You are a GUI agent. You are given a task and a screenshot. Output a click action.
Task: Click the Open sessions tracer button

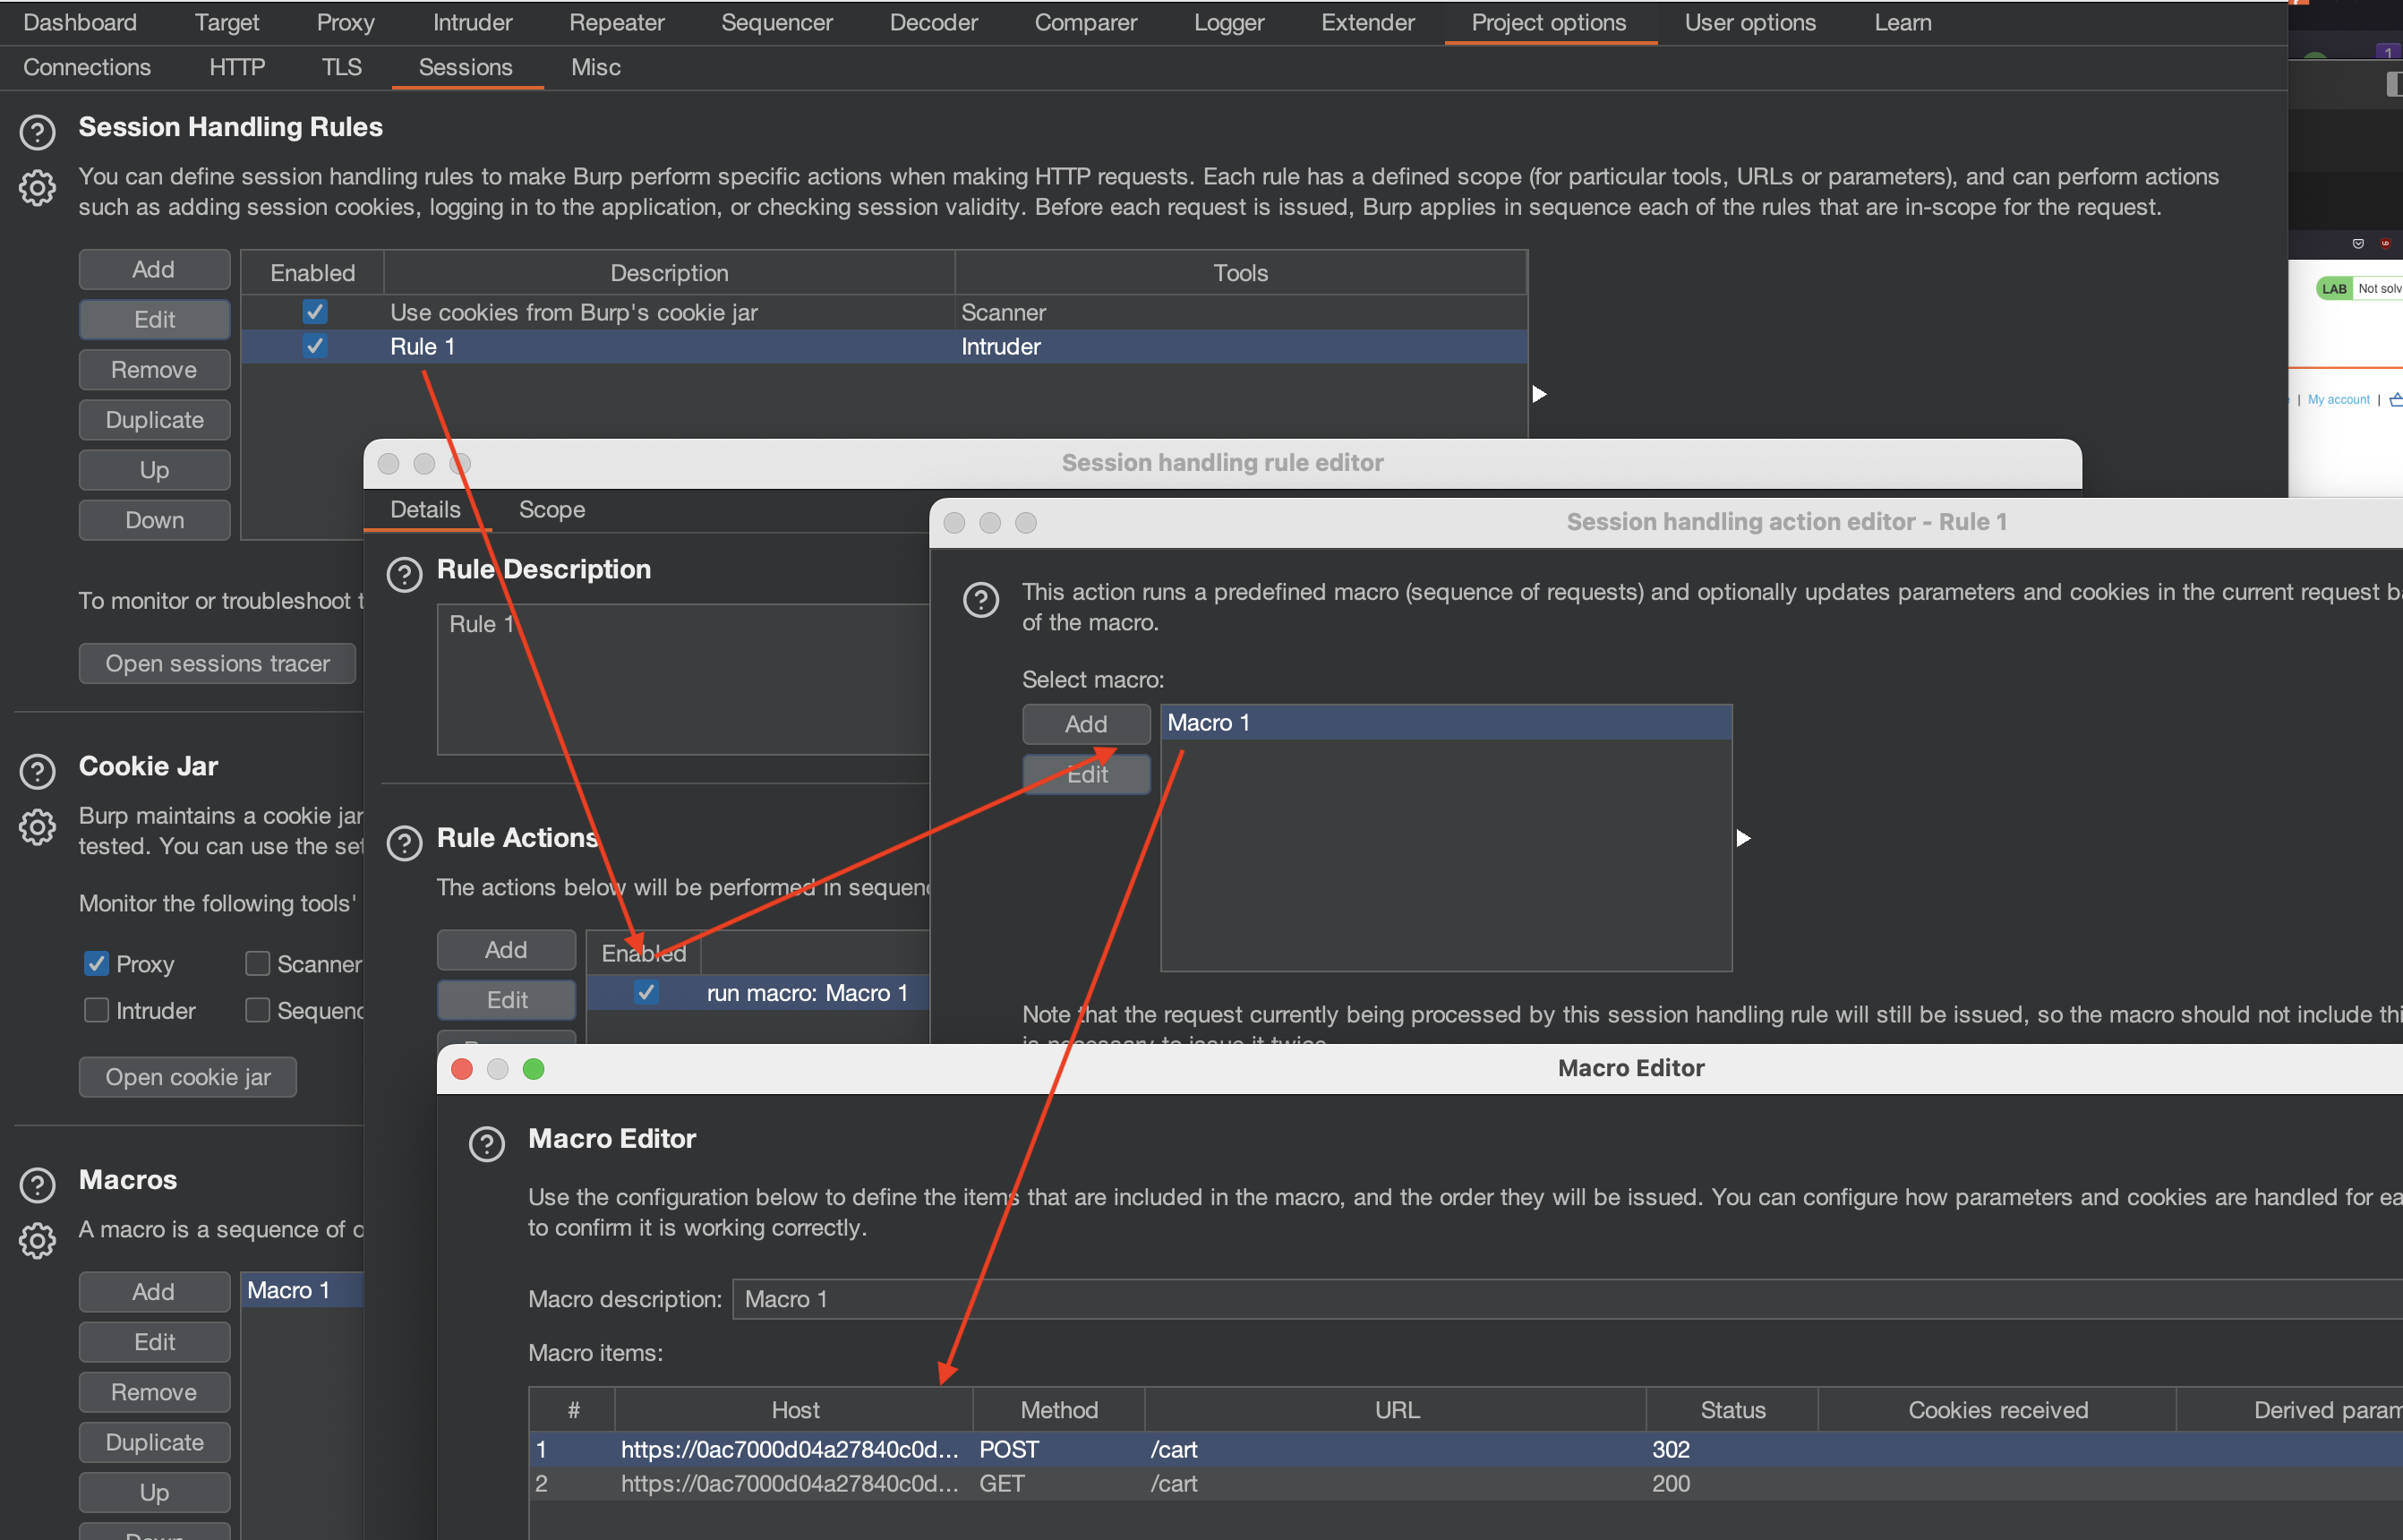pyautogui.click(x=217, y=663)
